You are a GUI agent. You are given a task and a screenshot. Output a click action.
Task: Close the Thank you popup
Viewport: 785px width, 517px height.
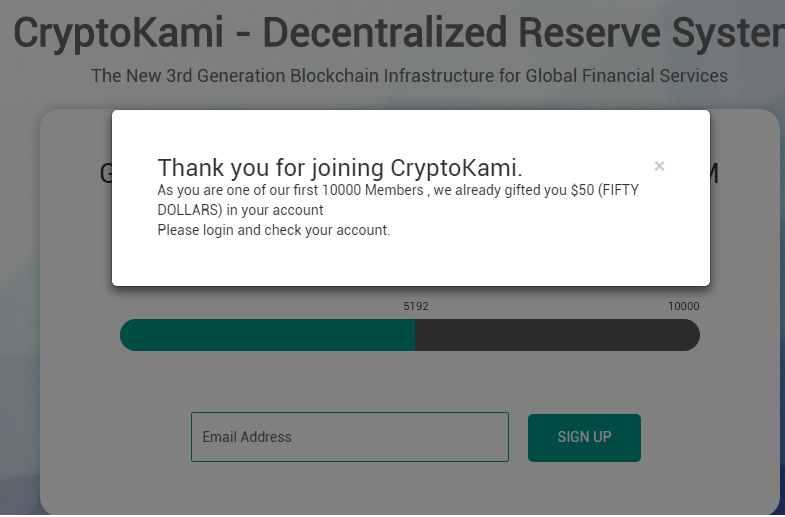pos(659,166)
